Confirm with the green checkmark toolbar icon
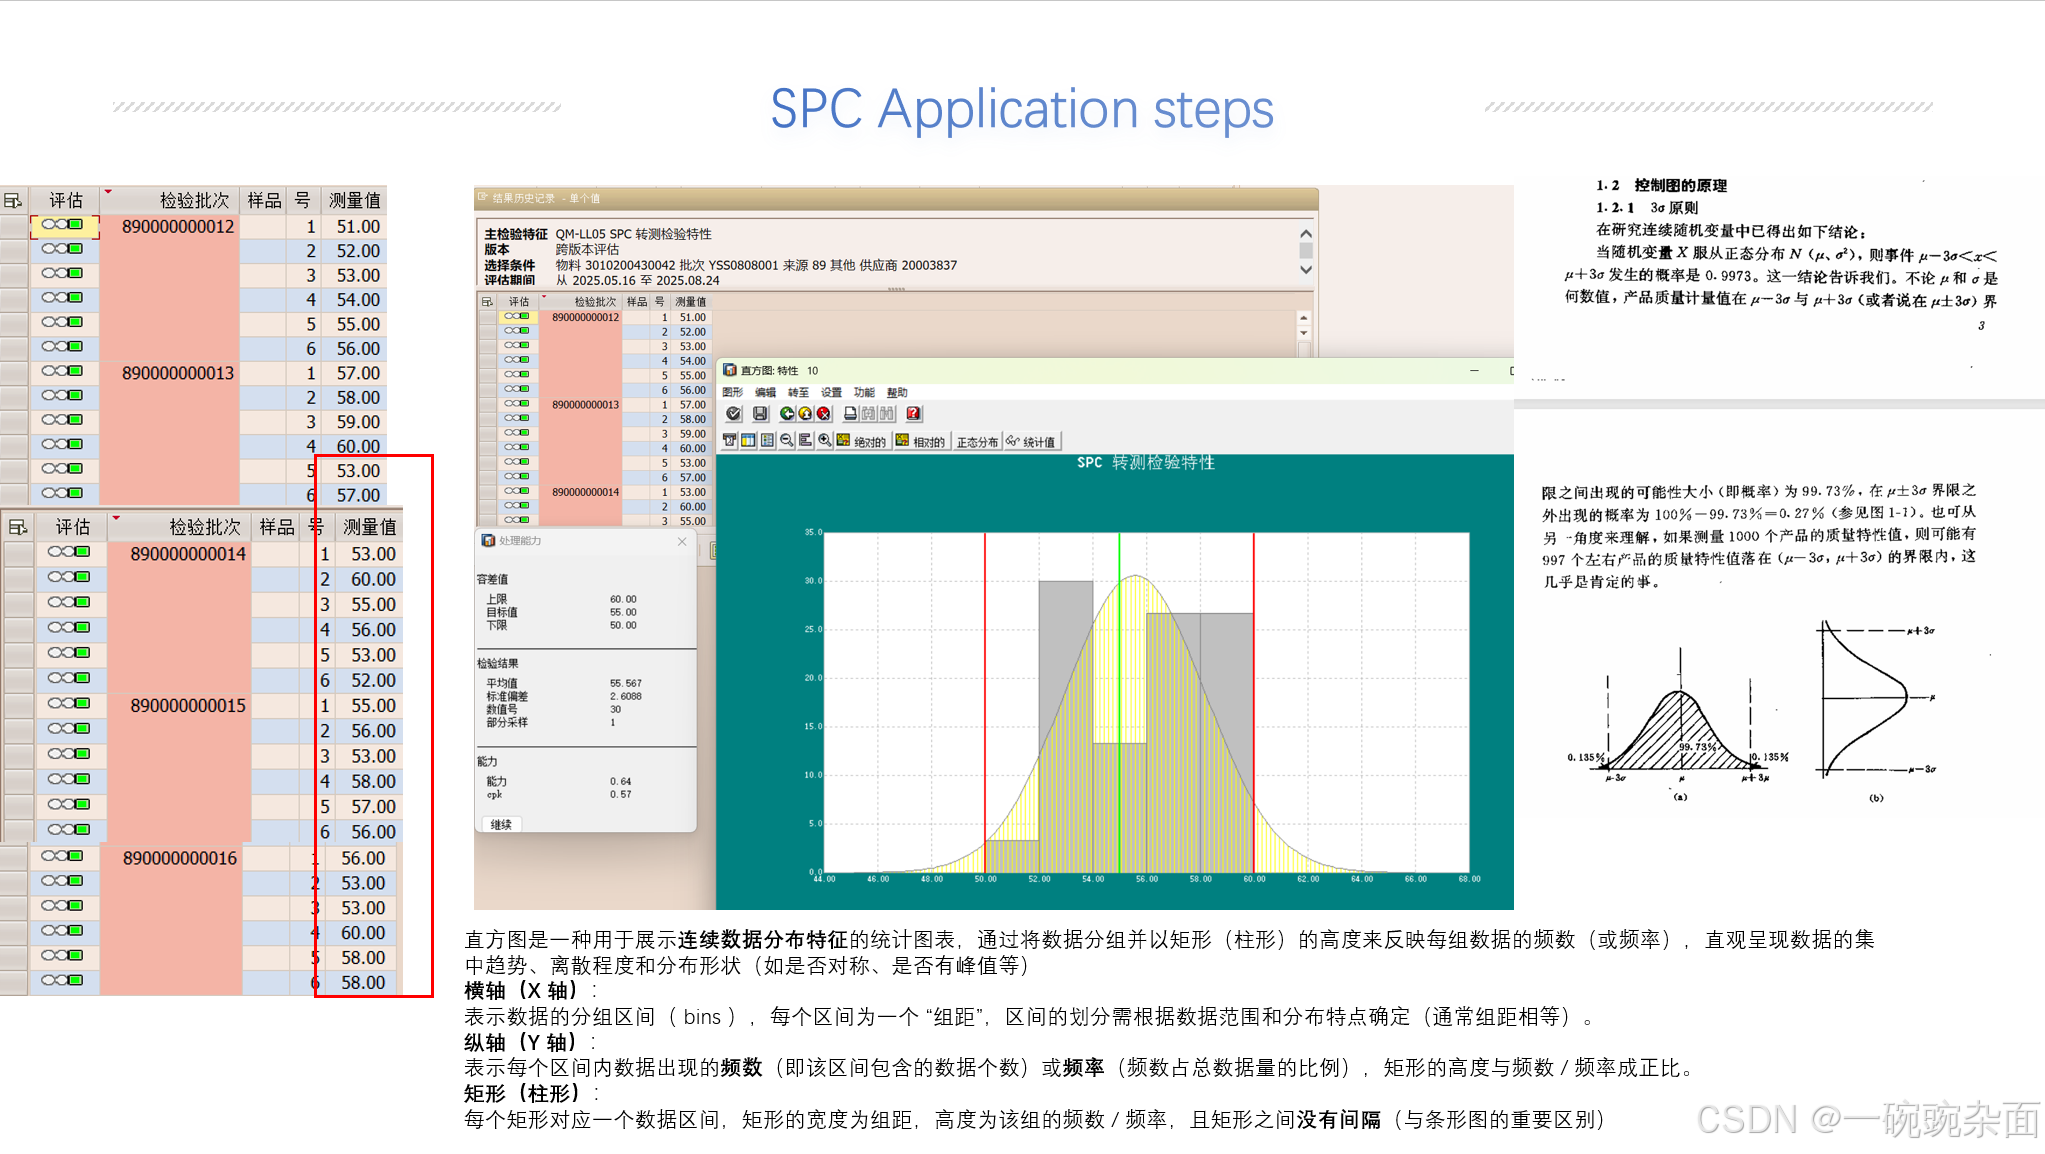This screenshot has width=2045, height=1154. pos(734,414)
